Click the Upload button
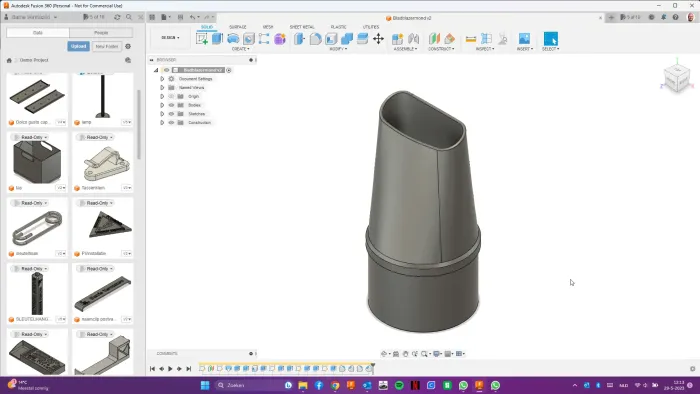 (x=79, y=46)
